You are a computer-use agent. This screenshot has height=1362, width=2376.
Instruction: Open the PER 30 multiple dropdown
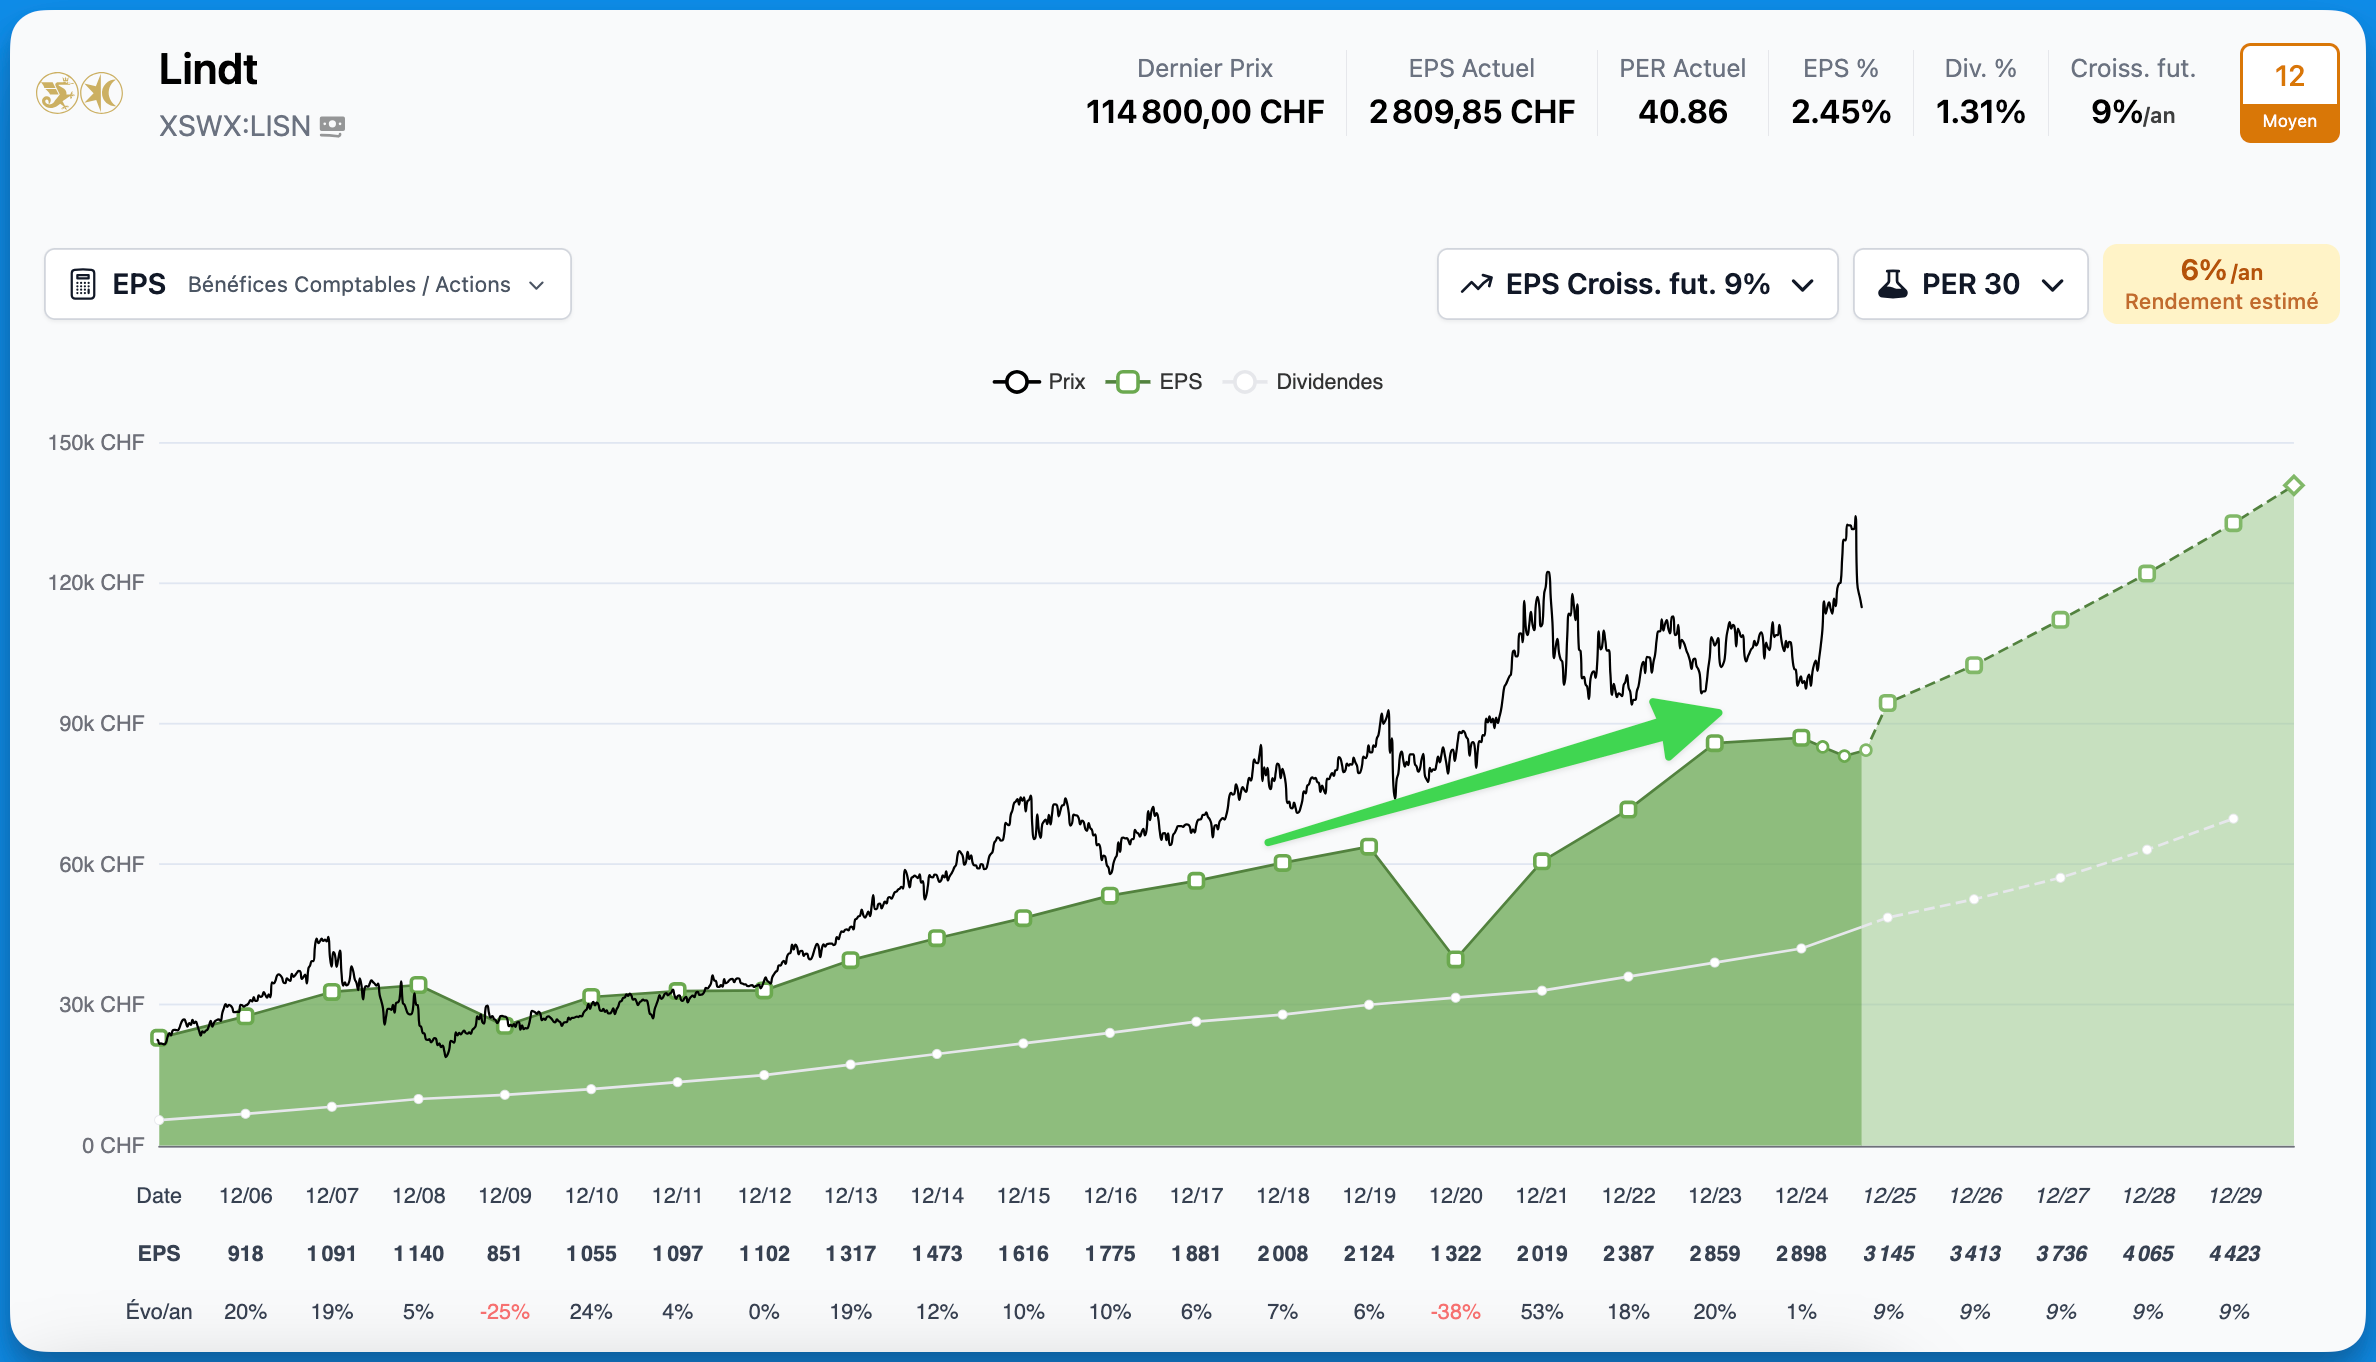pyautogui.click(x=1969, y=285)
